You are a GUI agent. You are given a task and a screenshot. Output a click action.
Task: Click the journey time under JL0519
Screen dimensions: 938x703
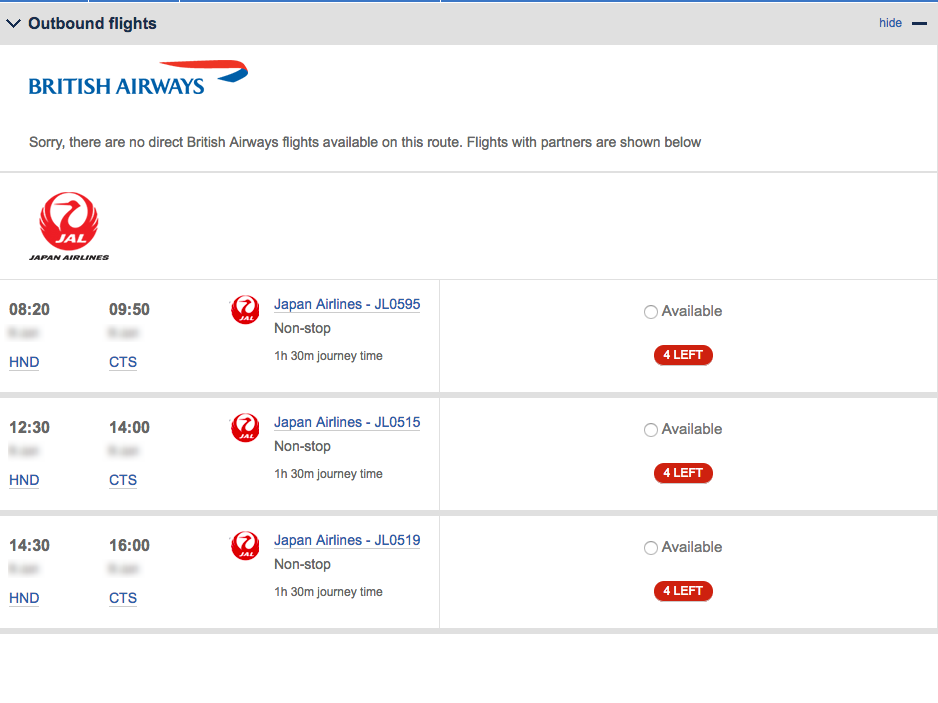click(x=328, y=592)
